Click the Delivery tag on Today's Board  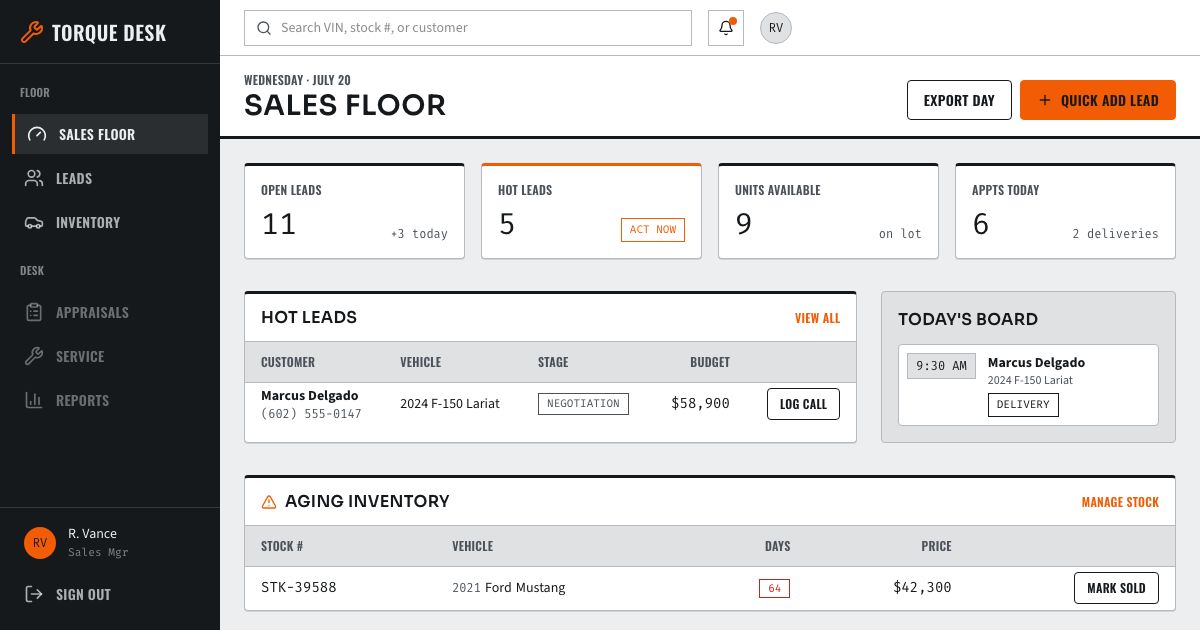pos(1023,405)
